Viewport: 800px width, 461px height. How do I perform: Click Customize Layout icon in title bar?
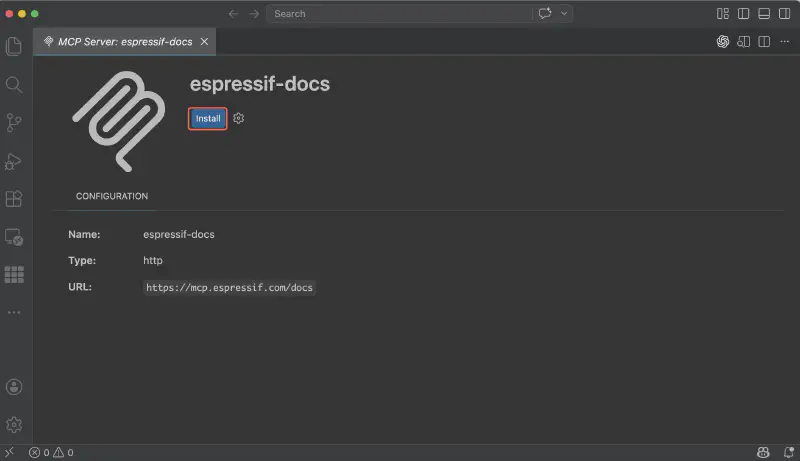722,14
